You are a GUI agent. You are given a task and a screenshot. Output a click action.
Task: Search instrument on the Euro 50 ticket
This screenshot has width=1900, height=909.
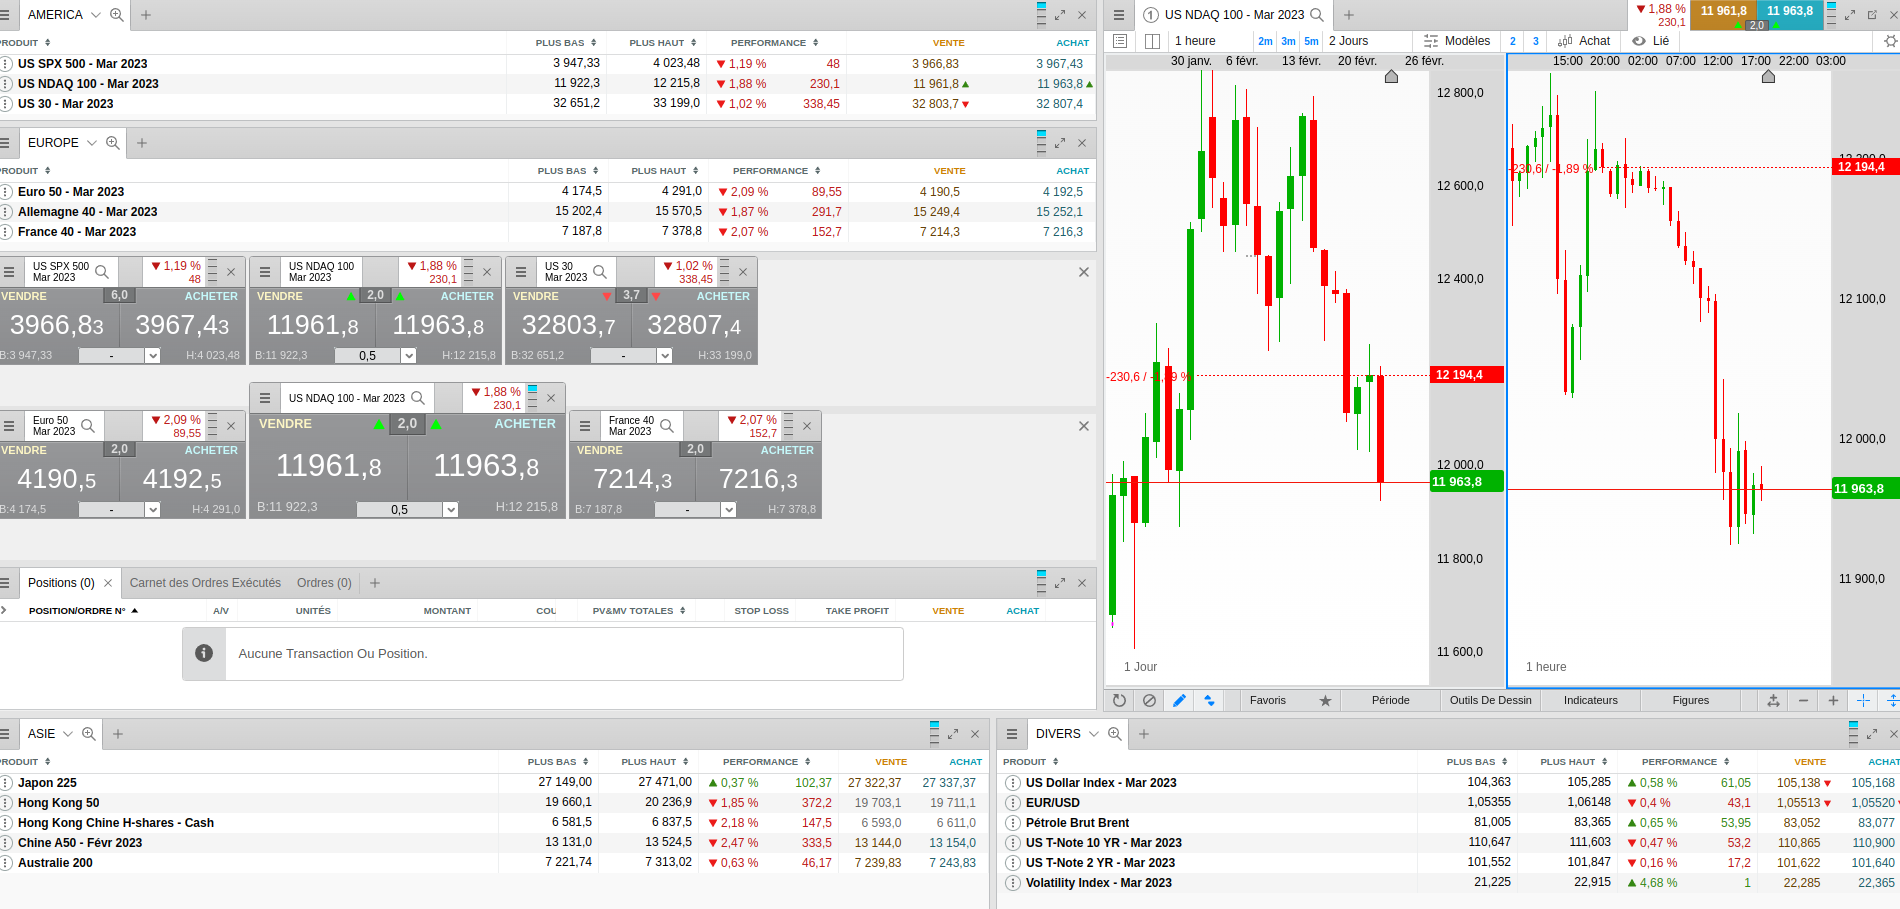click(88, 426)
